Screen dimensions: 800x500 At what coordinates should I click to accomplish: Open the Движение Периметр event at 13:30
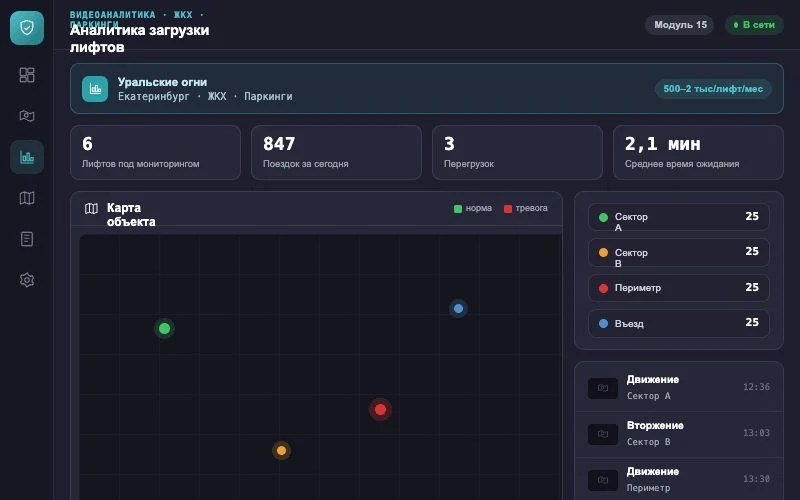pos(679,480)
